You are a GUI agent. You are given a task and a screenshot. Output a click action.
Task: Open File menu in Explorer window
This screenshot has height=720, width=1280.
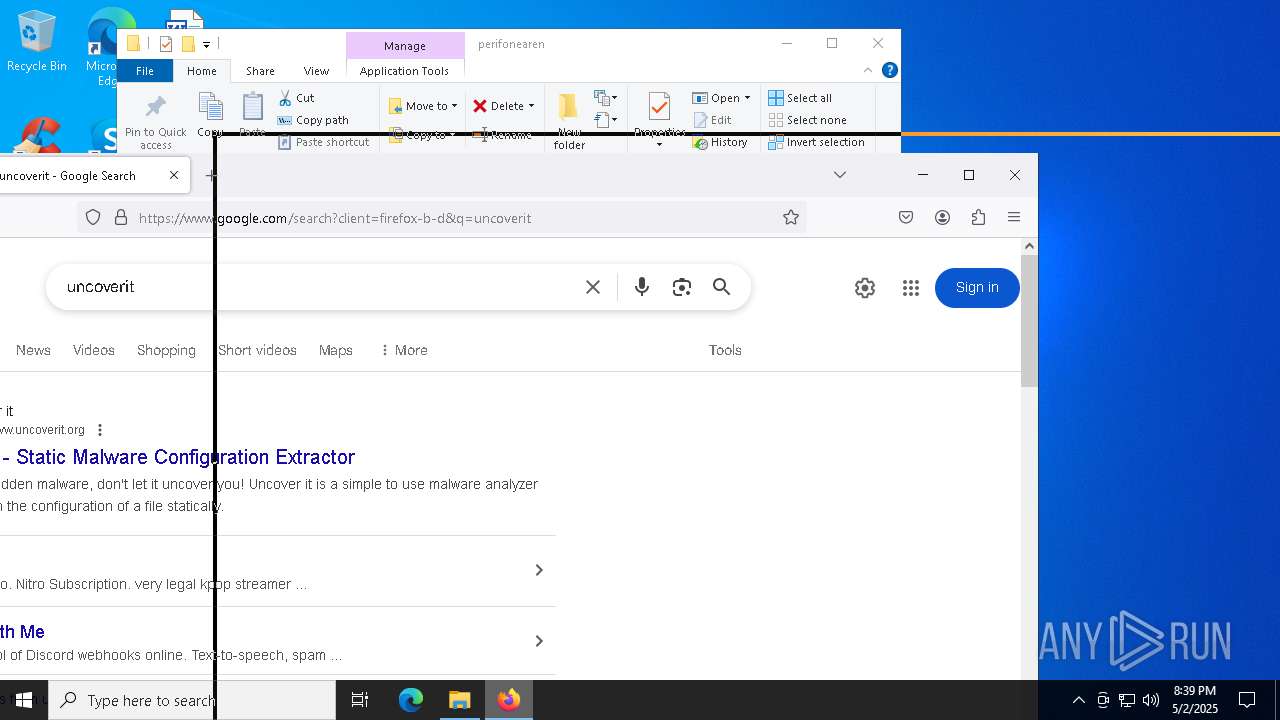[x=145, y=71]
